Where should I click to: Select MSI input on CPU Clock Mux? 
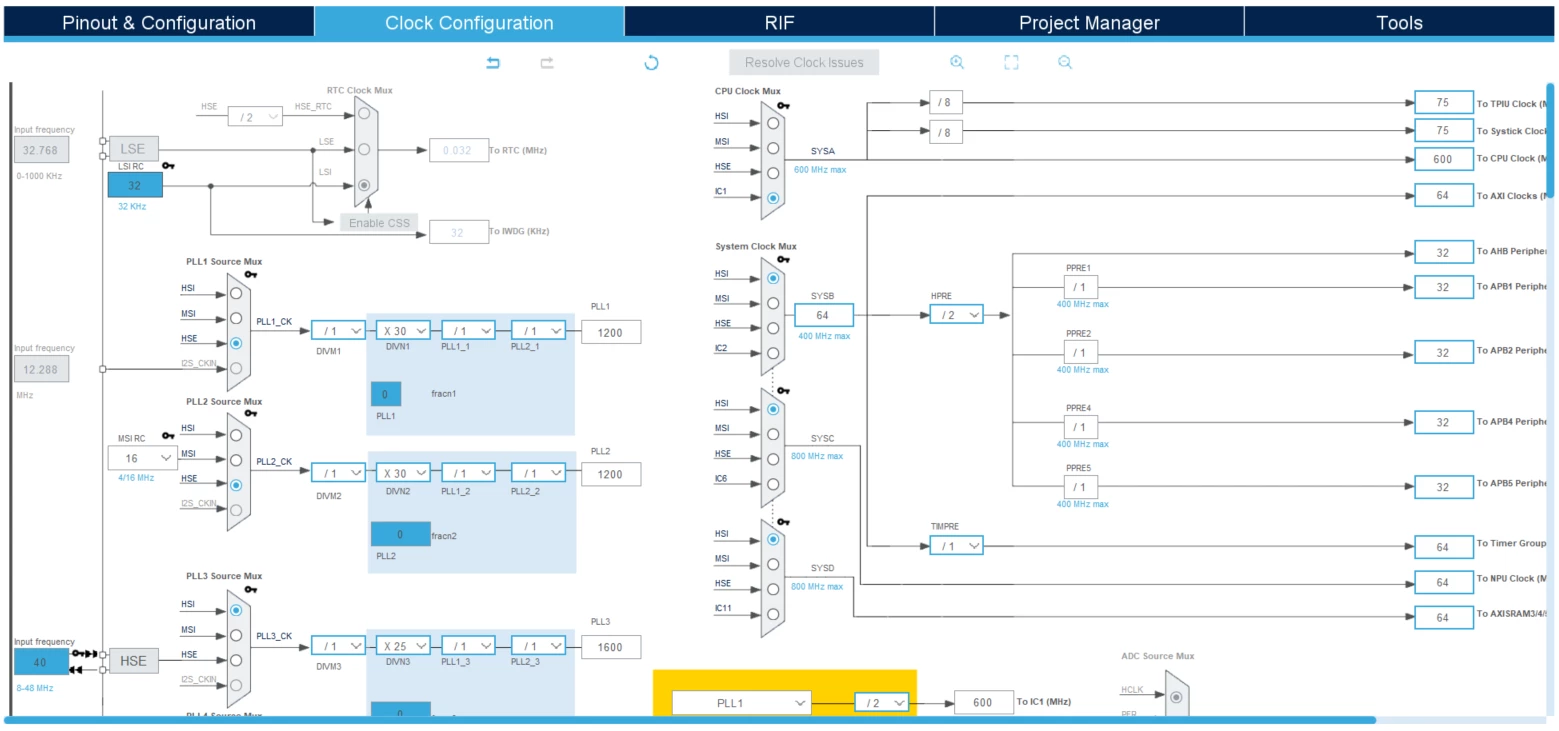(772, 147)
